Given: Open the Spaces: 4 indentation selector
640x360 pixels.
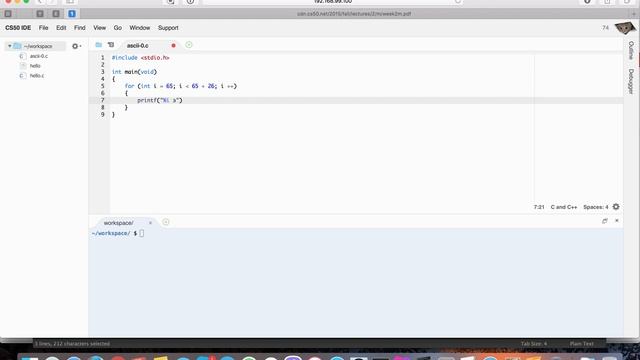Looking at the screenshot, I should 596,207.
